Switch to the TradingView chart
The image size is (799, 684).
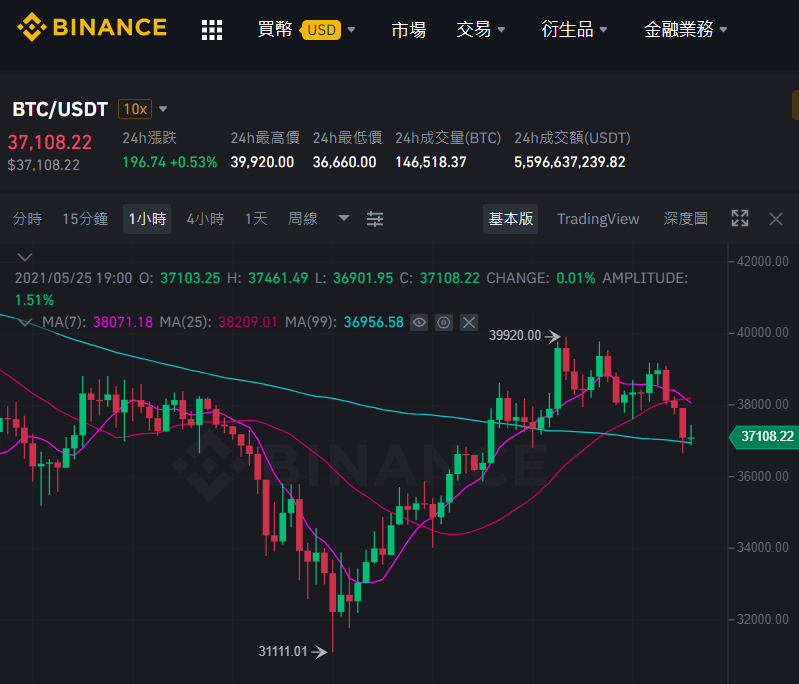[598, 219]
